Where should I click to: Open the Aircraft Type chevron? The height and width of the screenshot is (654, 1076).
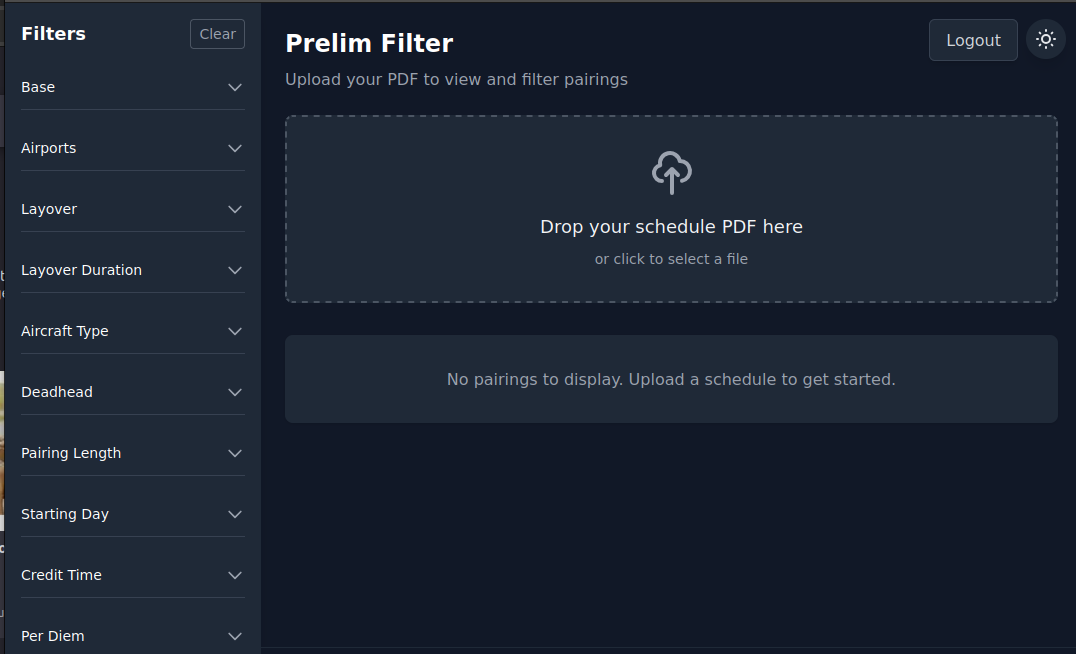(x=235, y=331)
